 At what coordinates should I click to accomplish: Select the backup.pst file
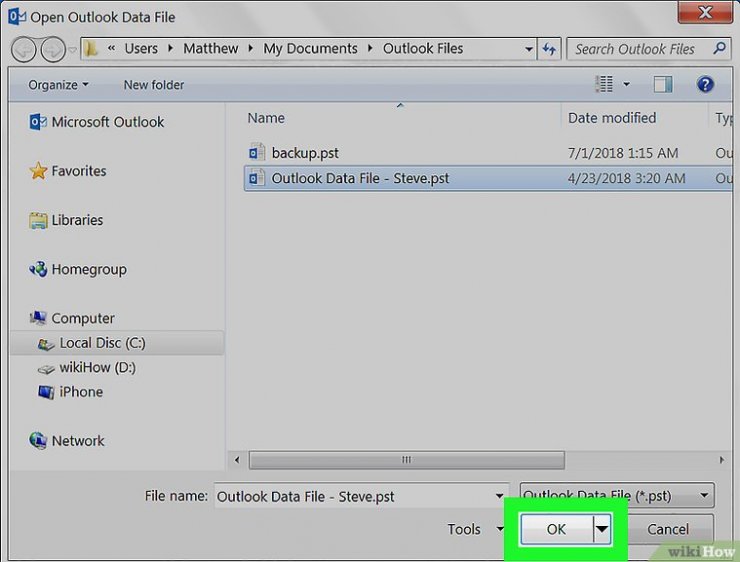(x=305, y=153)
